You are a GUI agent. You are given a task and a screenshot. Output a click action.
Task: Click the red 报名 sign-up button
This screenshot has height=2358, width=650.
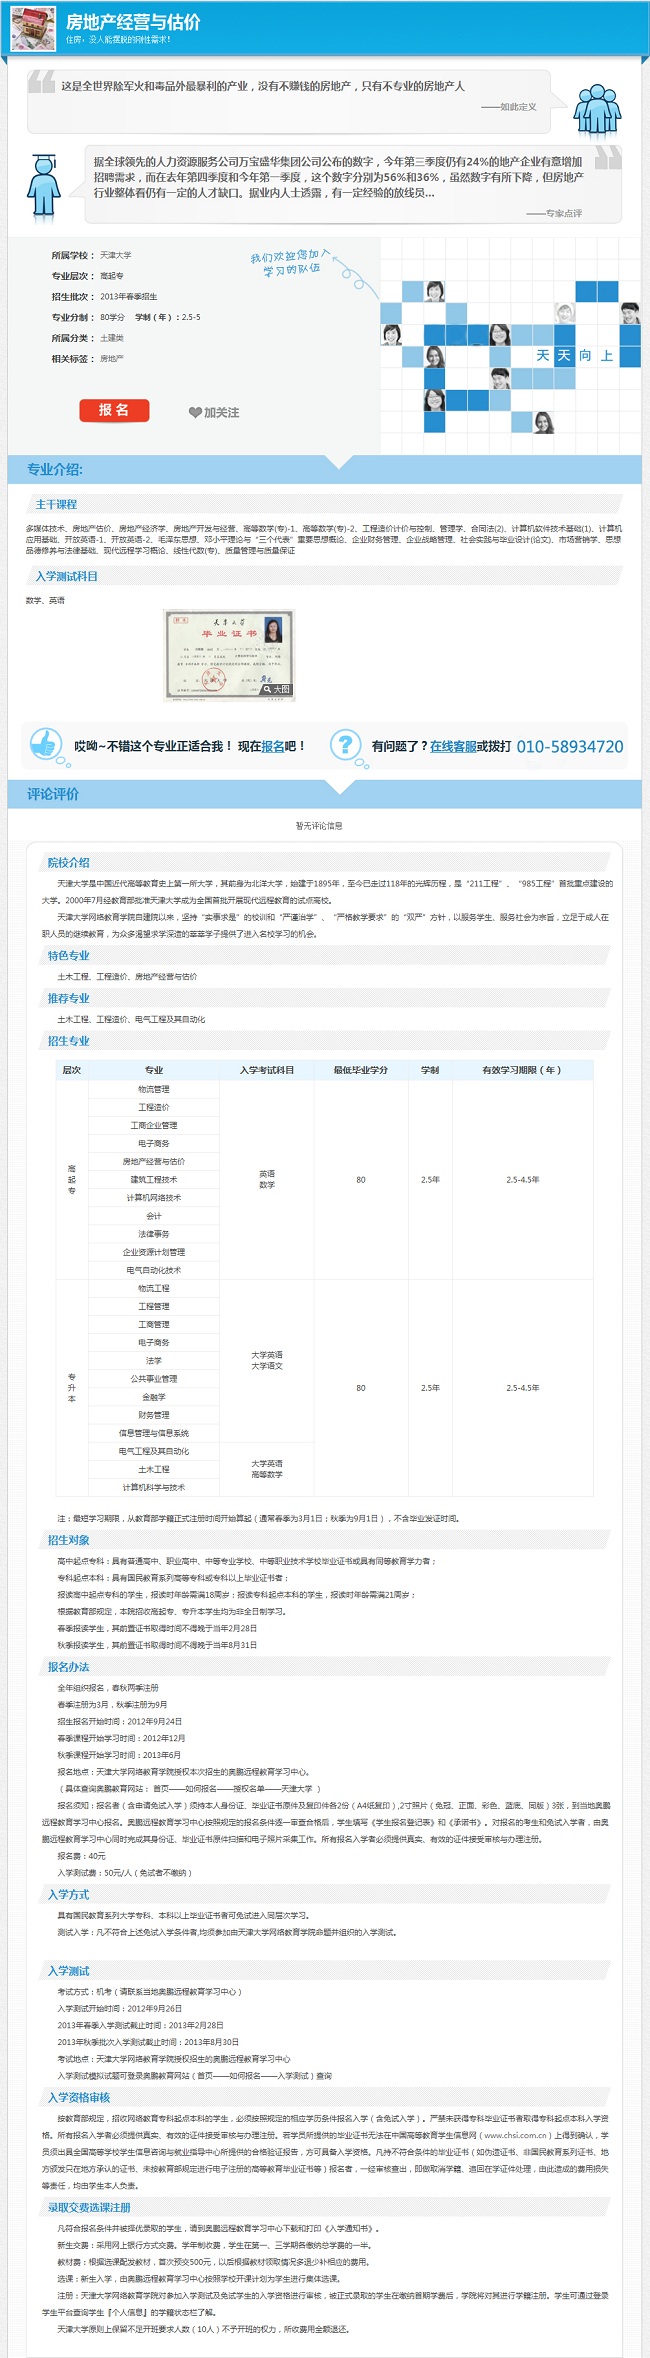(x=114, y=410)
